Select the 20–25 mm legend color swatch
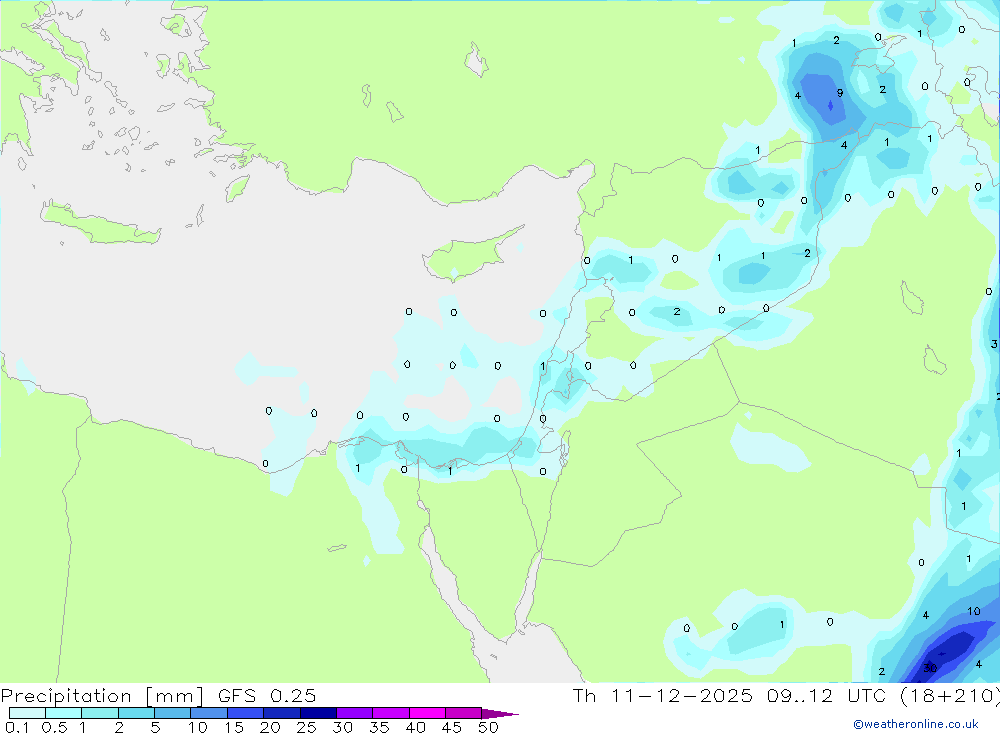Screen dimensions: 1000x733 (x=281, y=713)
